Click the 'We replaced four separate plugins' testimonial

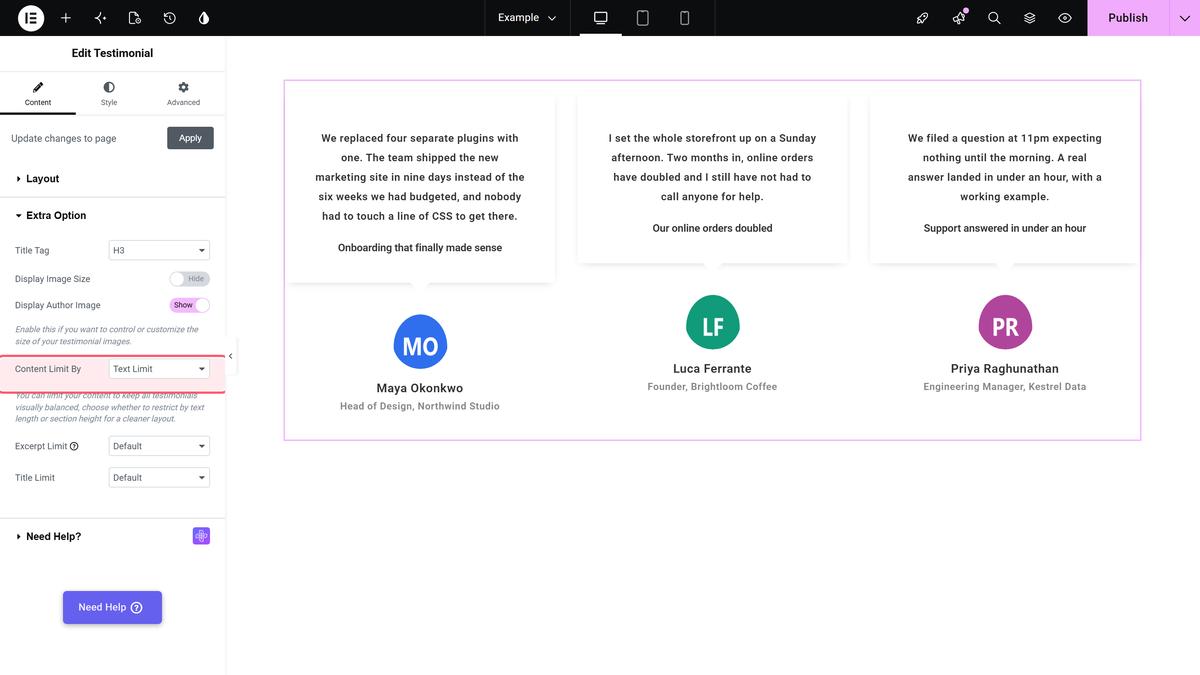[x=420, y=177]
